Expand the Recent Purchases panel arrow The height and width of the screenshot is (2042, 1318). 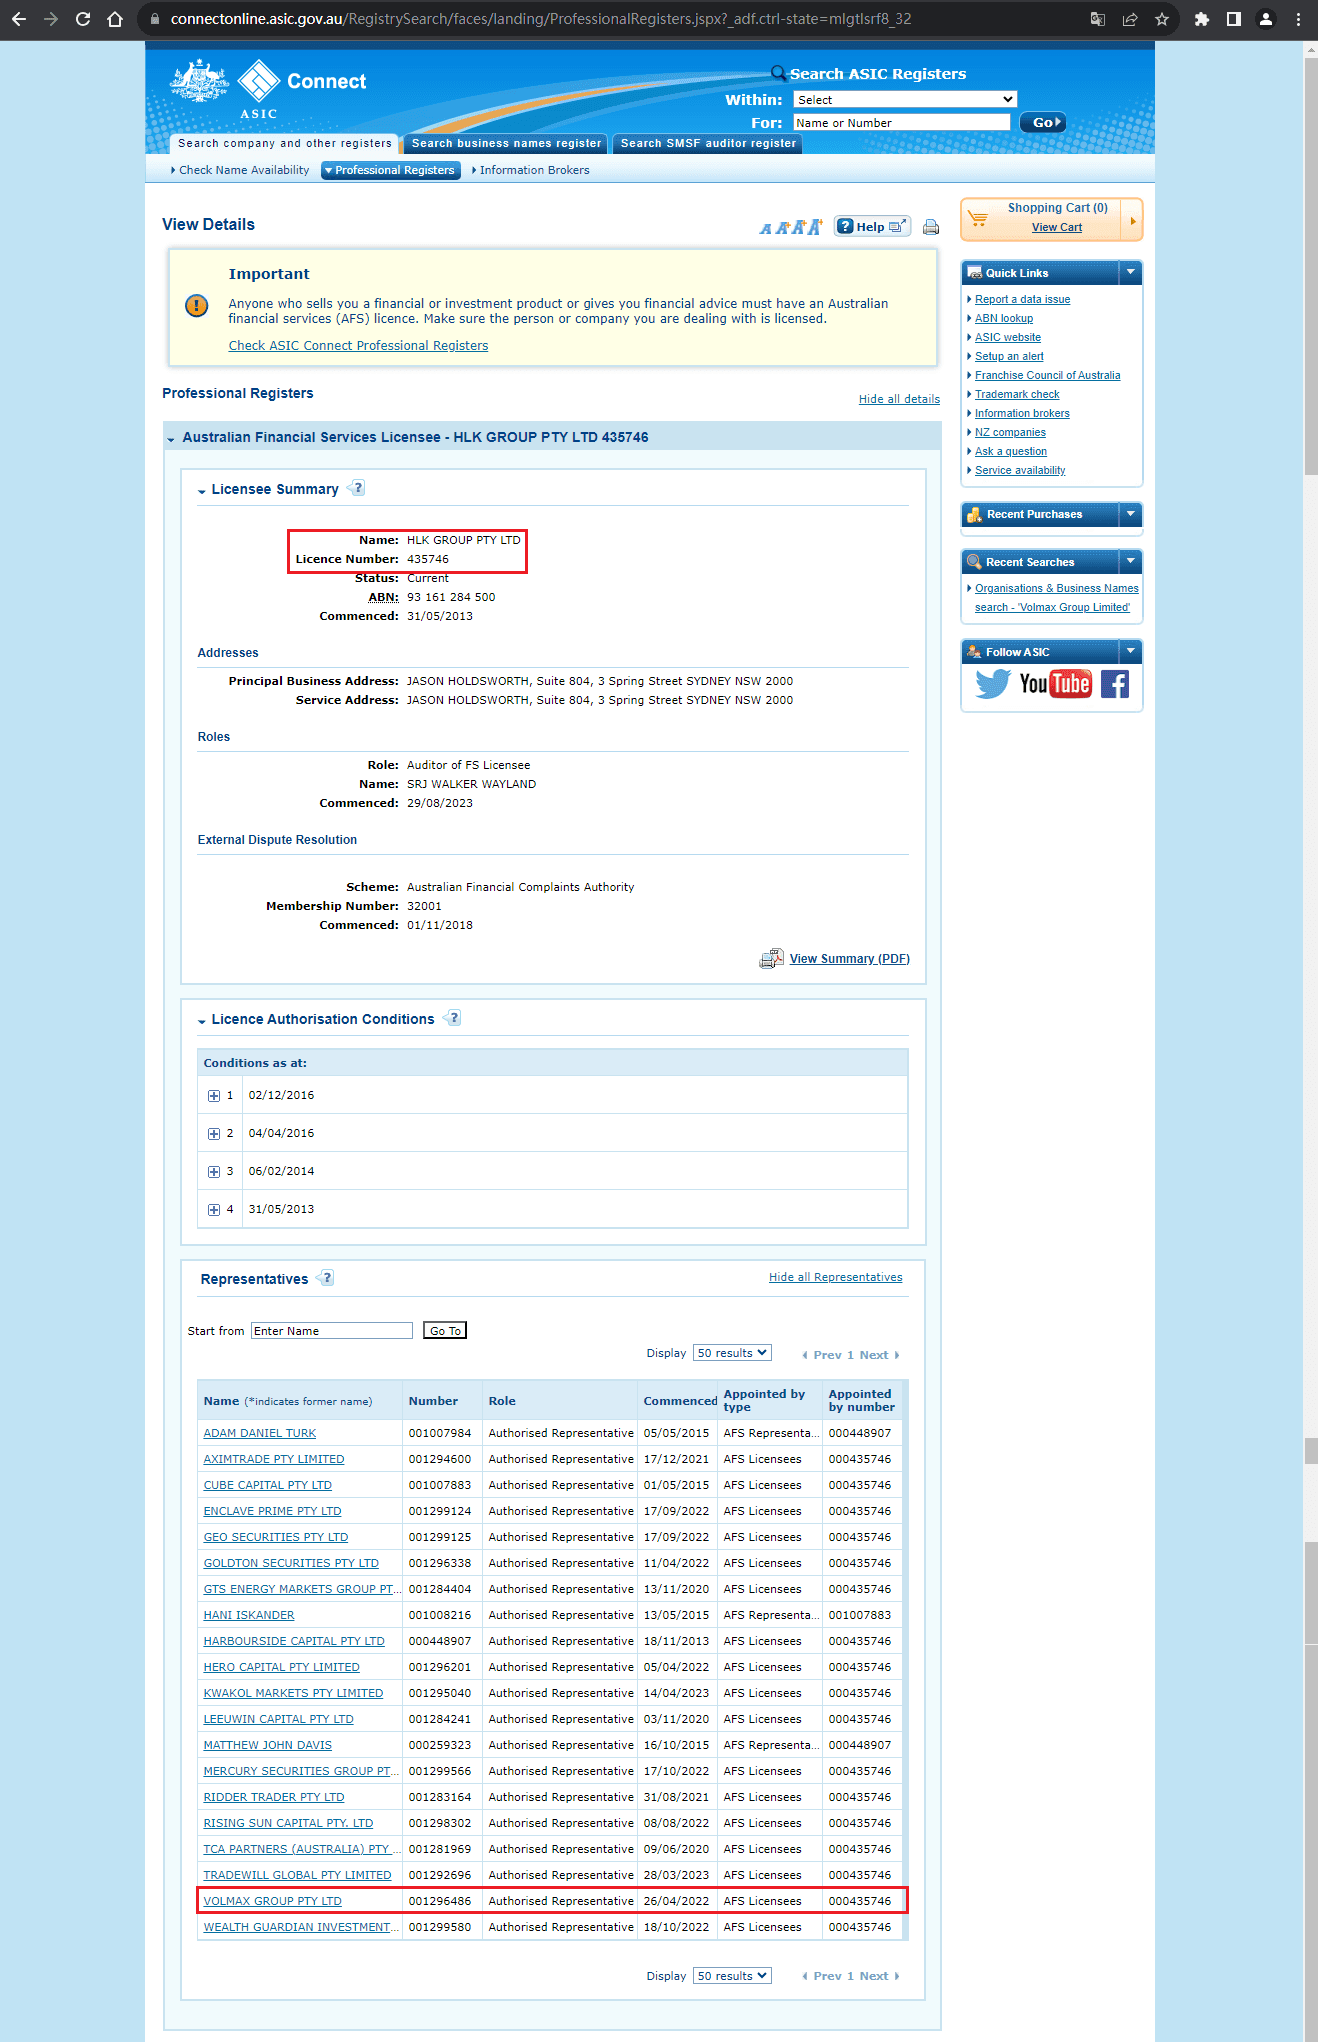click(1131, 514)
